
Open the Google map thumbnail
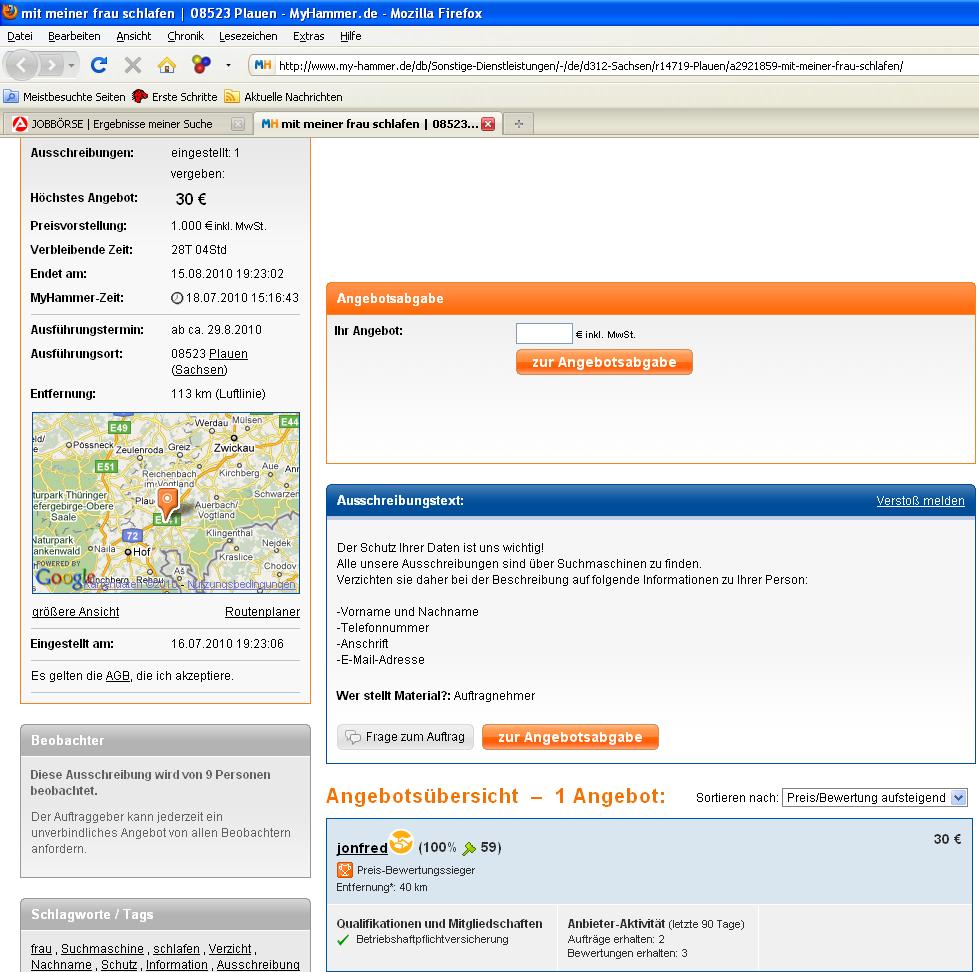point(166,503)
